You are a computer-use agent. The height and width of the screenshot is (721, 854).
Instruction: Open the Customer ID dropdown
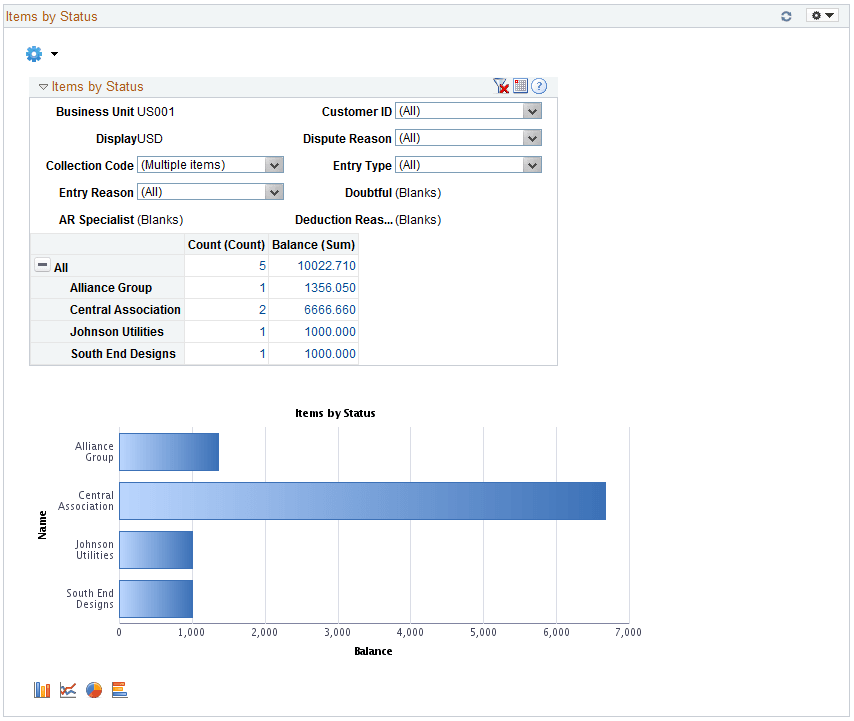click(x=531, y=111)
